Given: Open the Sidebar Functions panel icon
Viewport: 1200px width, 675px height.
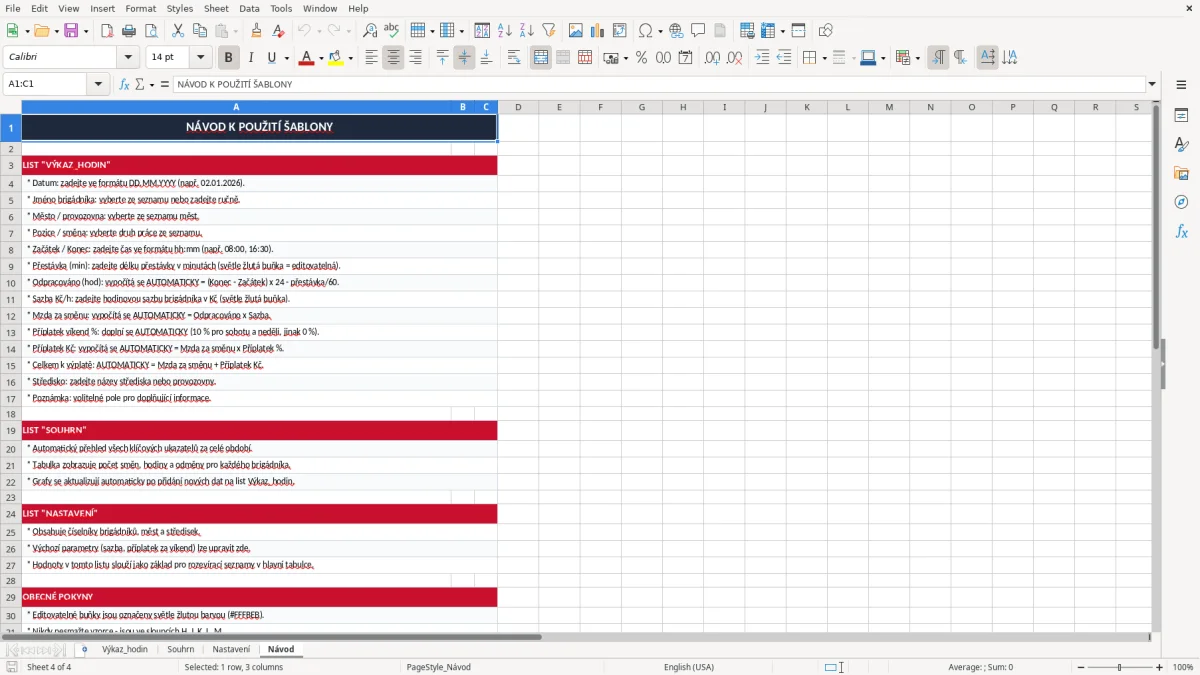Looking at the screenshot, I should 1181,231.
